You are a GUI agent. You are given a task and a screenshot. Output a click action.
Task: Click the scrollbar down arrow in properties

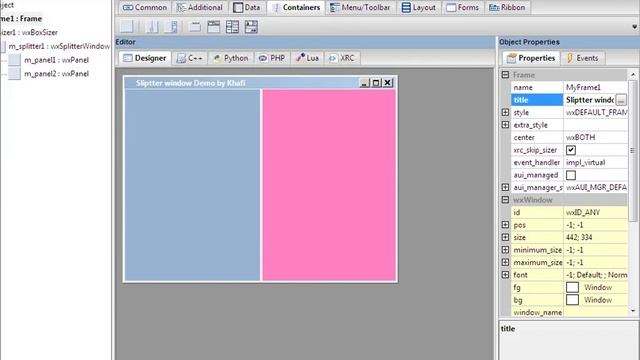633,311
